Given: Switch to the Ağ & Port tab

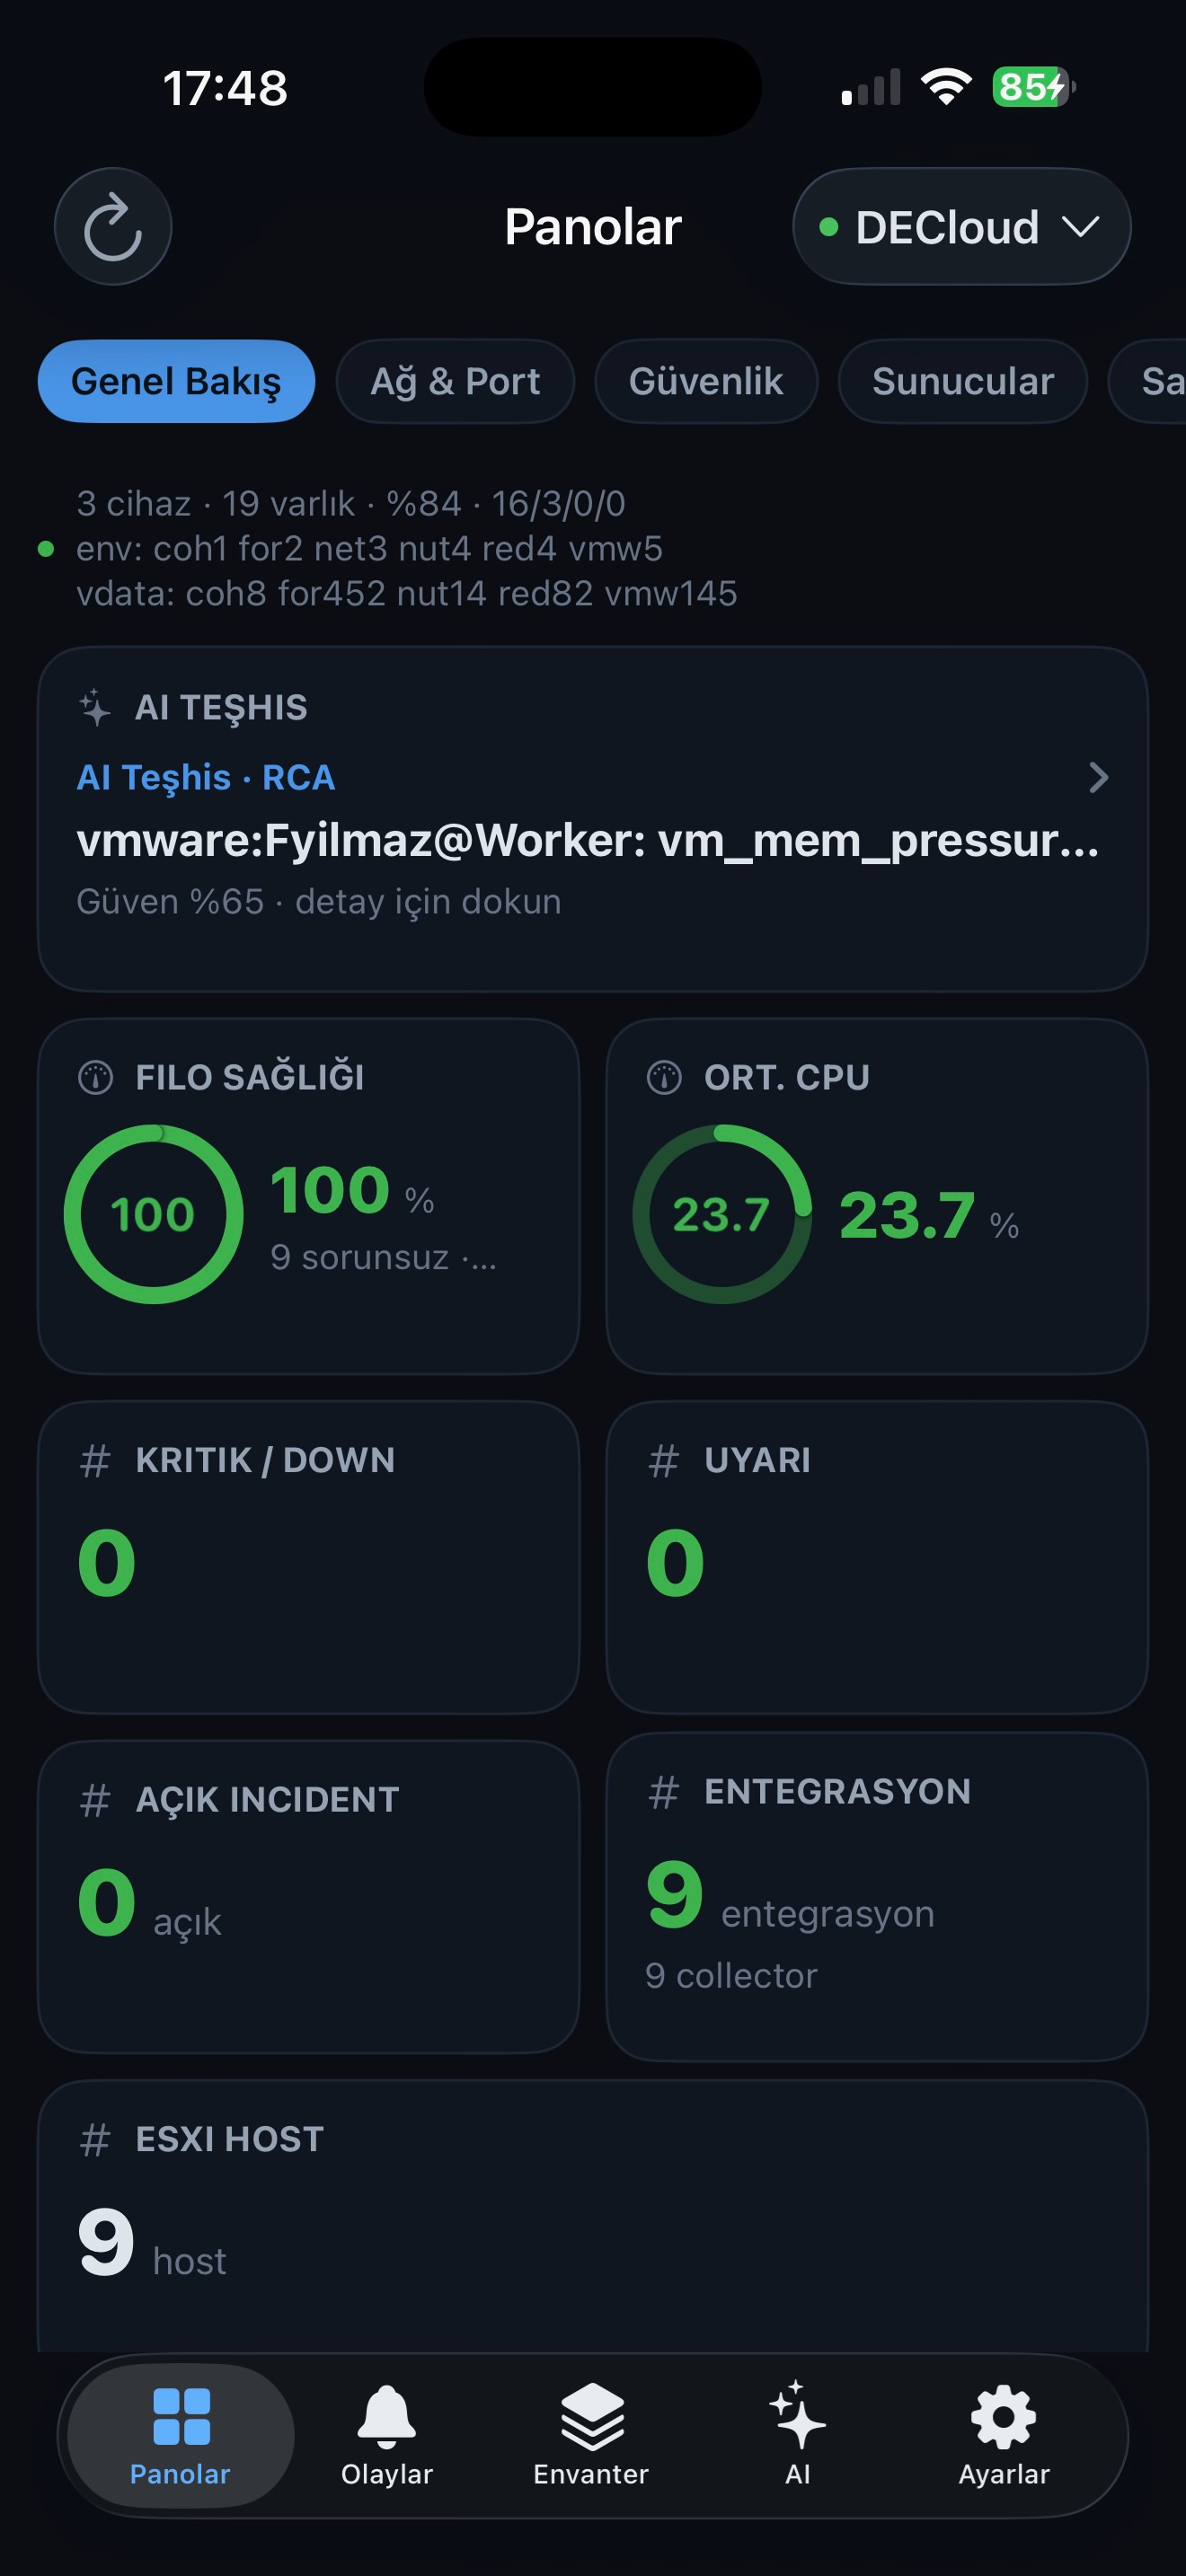Looking at the screenshot, I should click(x=455, y=381).
